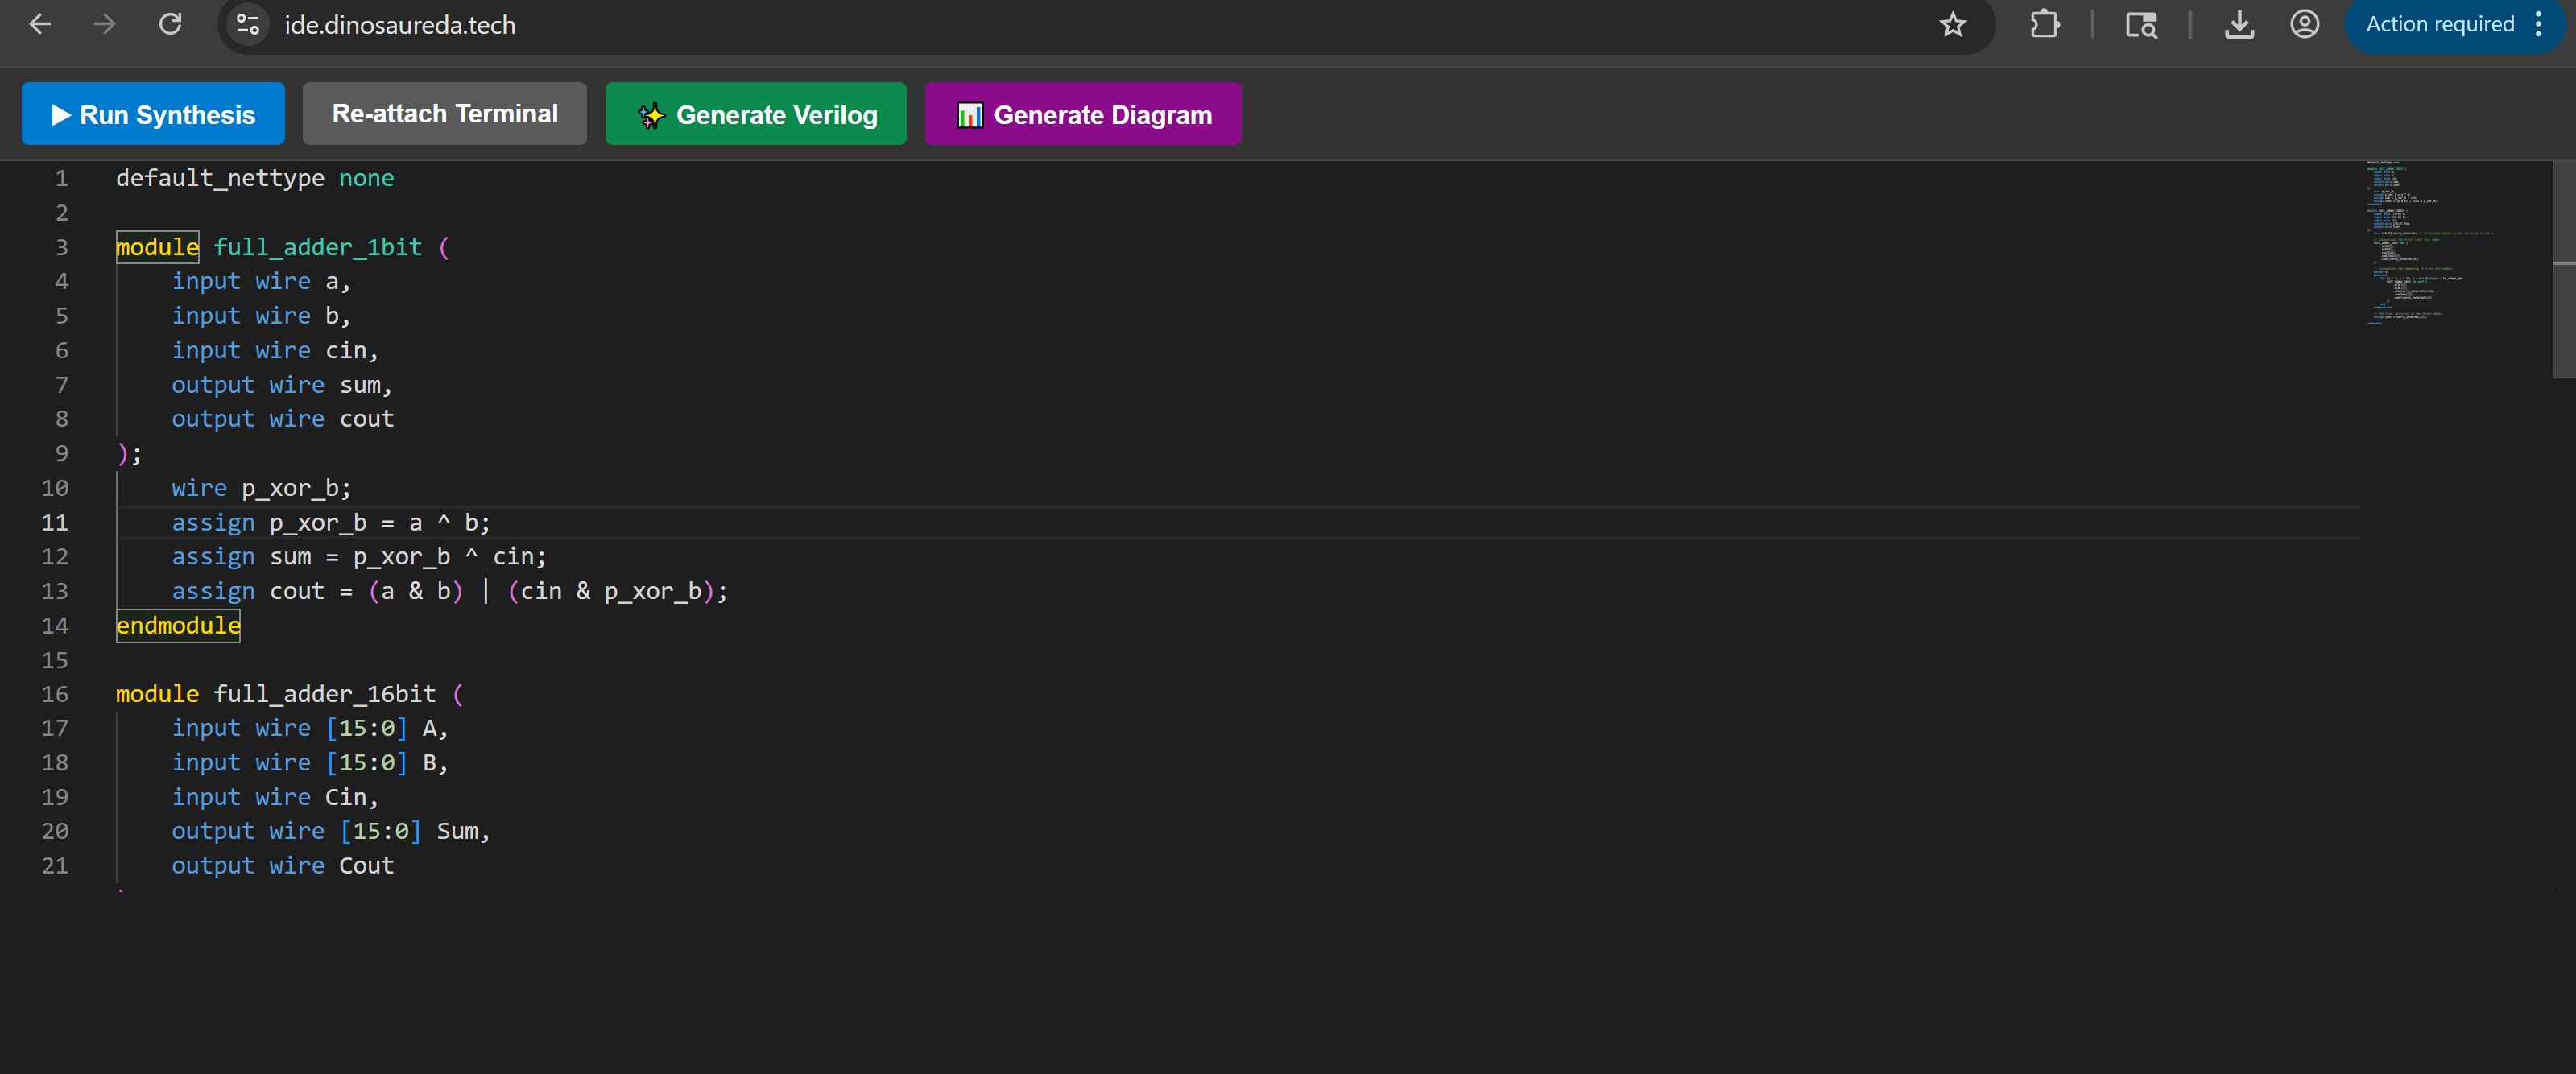Reload the page with the refresh icon
Screen dimensions: 2576x1074
(x=171, y=24)
